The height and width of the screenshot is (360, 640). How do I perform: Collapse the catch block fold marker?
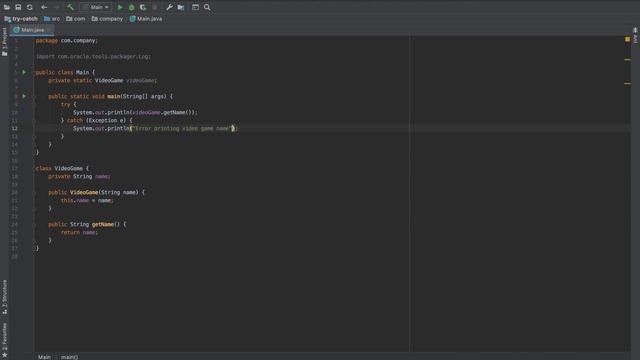[x=34, y=120]
